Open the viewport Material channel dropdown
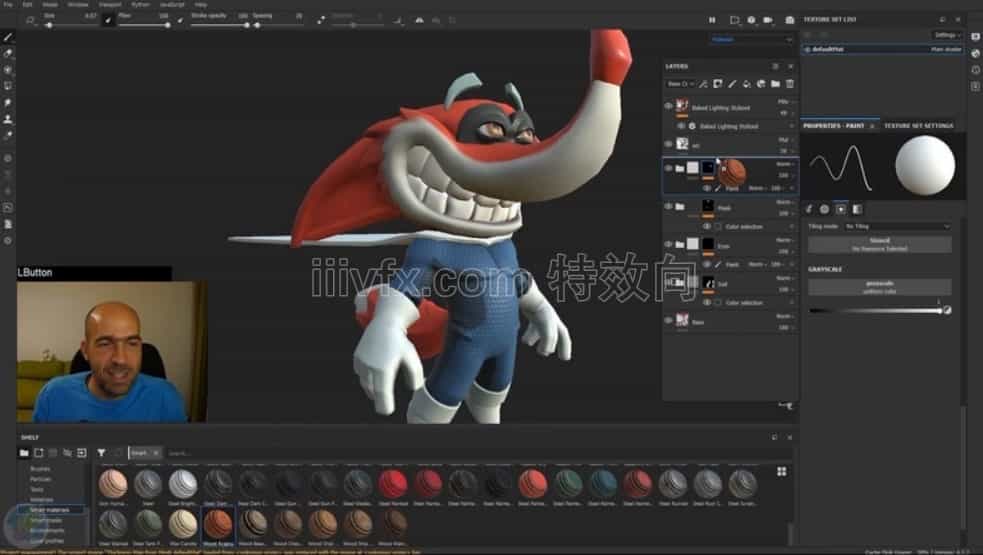 752,40
